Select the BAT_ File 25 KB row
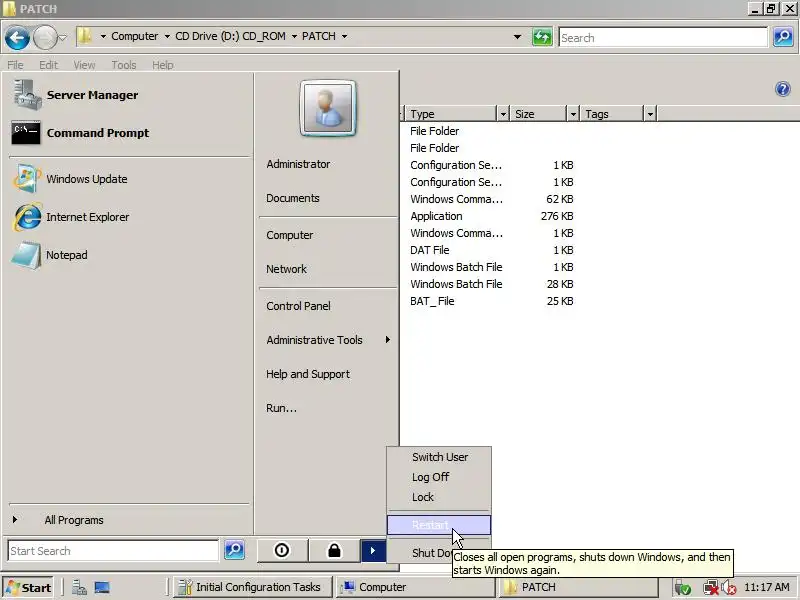This screenshot has height=600, width=800. point(491,301)
